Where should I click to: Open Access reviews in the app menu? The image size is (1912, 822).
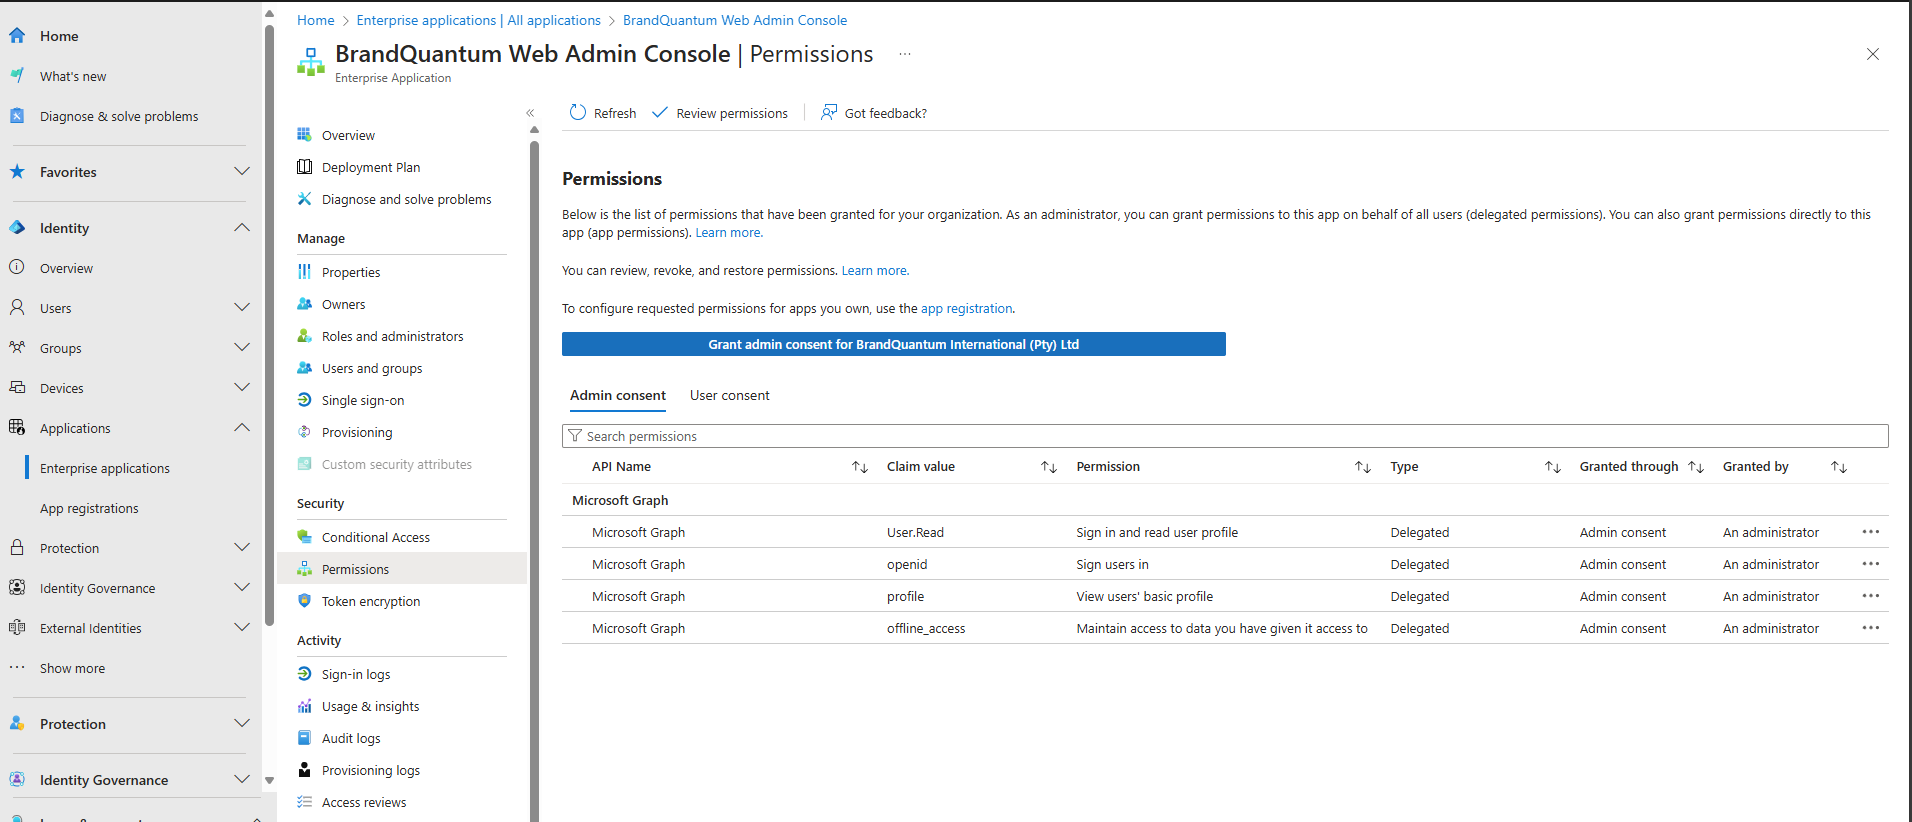point(364,802)
